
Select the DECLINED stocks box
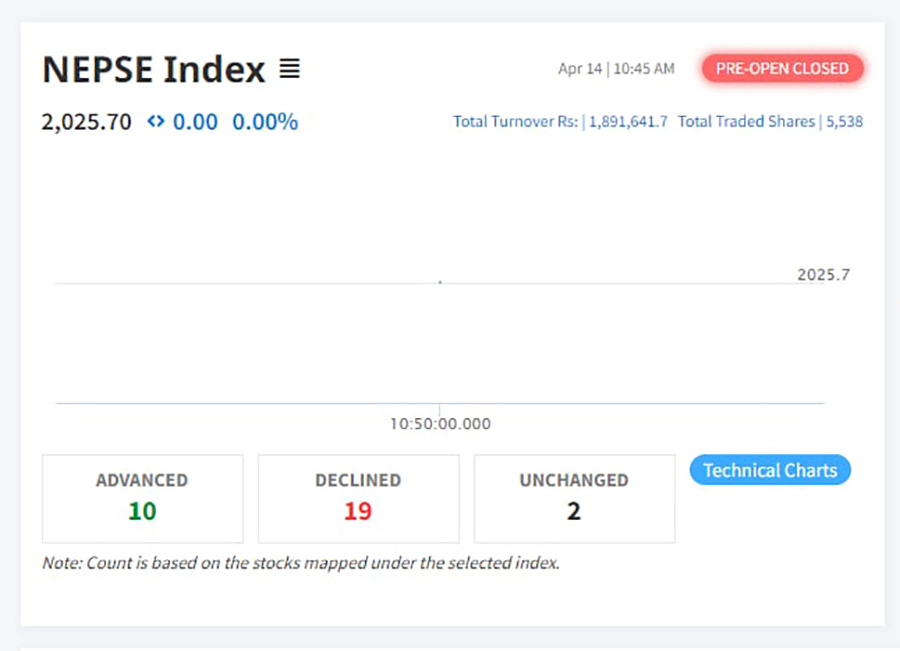click(358, 498)
